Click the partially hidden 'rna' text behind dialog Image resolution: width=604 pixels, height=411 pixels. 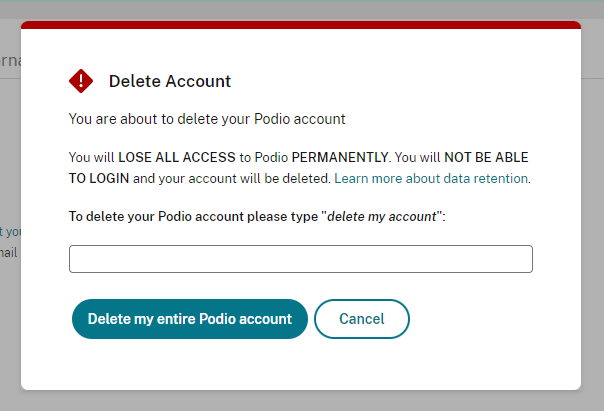click(x=10, y=60)
